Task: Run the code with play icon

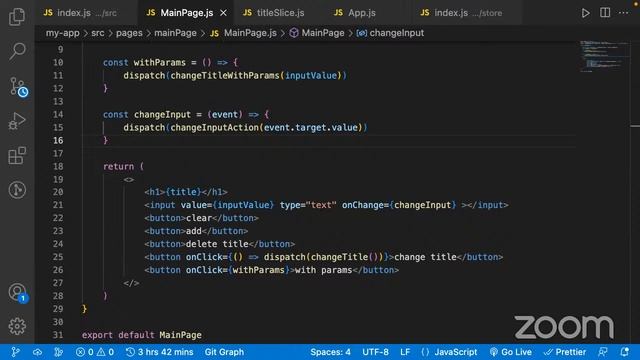Action: click(585, 13)
